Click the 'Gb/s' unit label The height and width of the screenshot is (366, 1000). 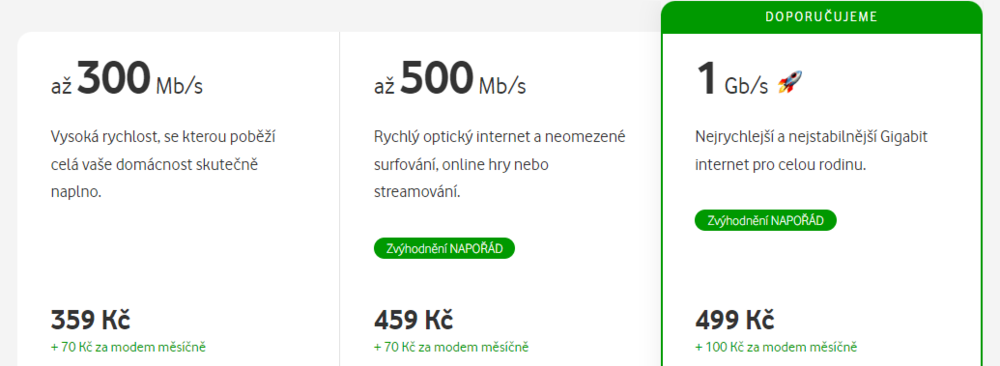(746, 86)
